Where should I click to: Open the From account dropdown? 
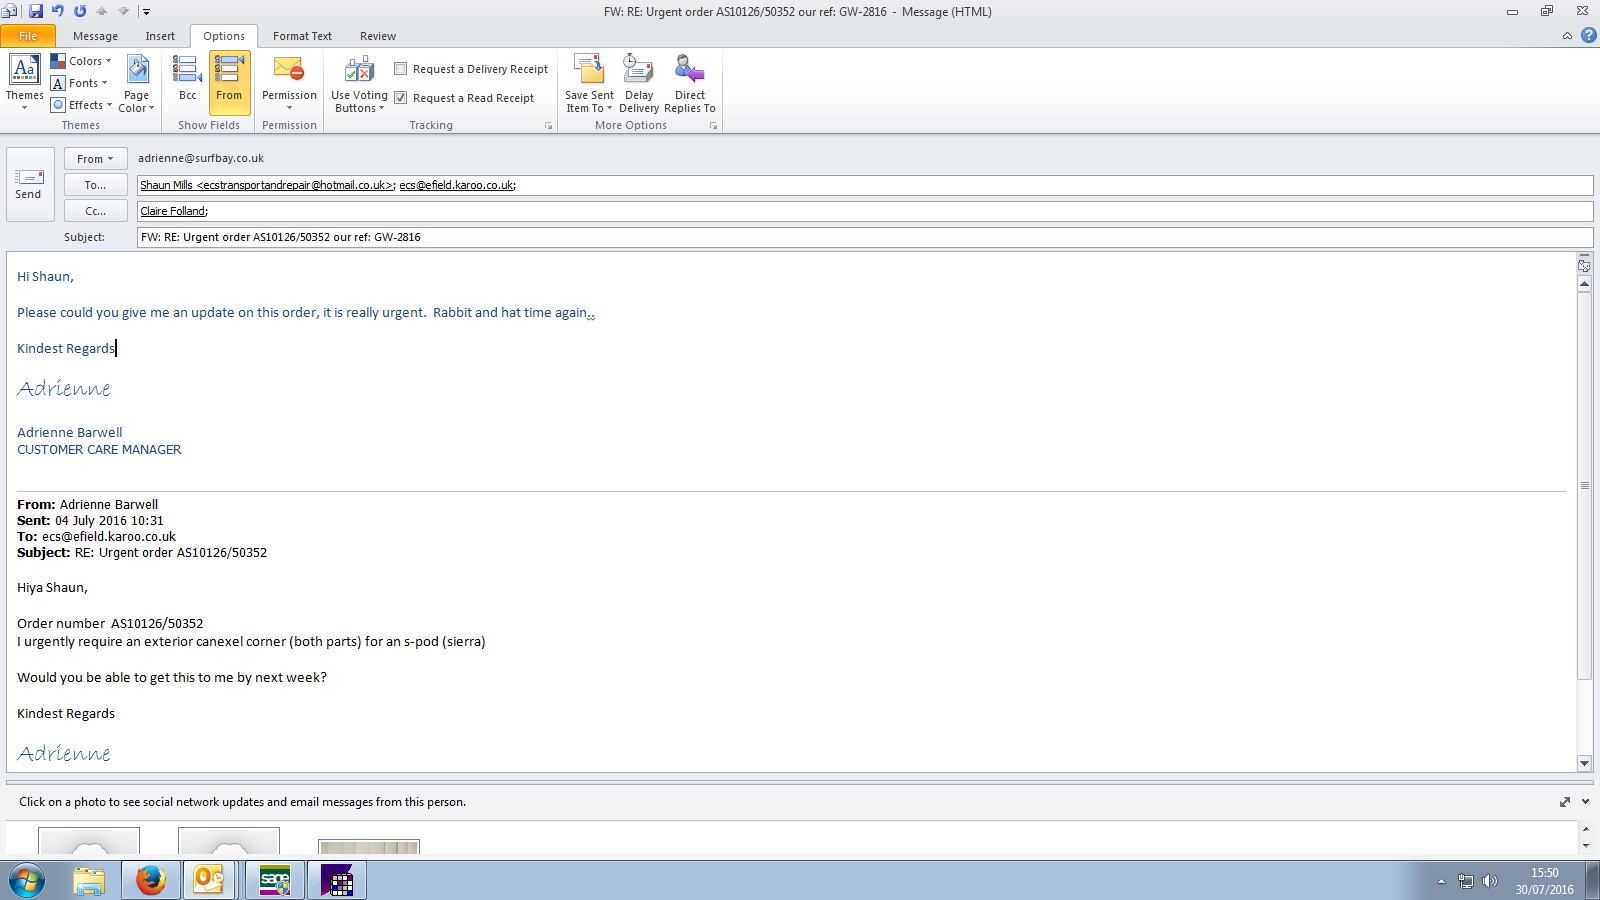[95, 159]
